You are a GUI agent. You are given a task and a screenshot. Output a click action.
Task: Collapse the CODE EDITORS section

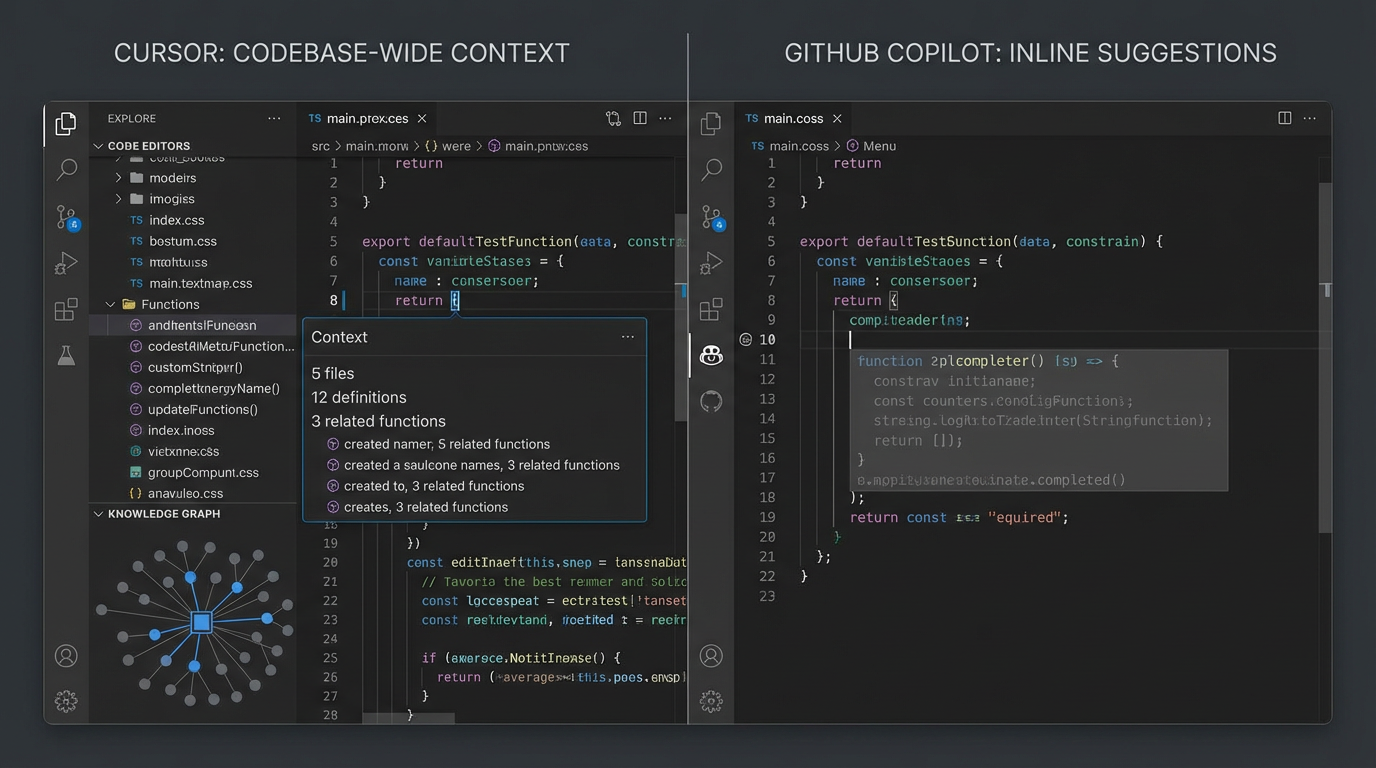pyautogui.click(x=97, y=146)
